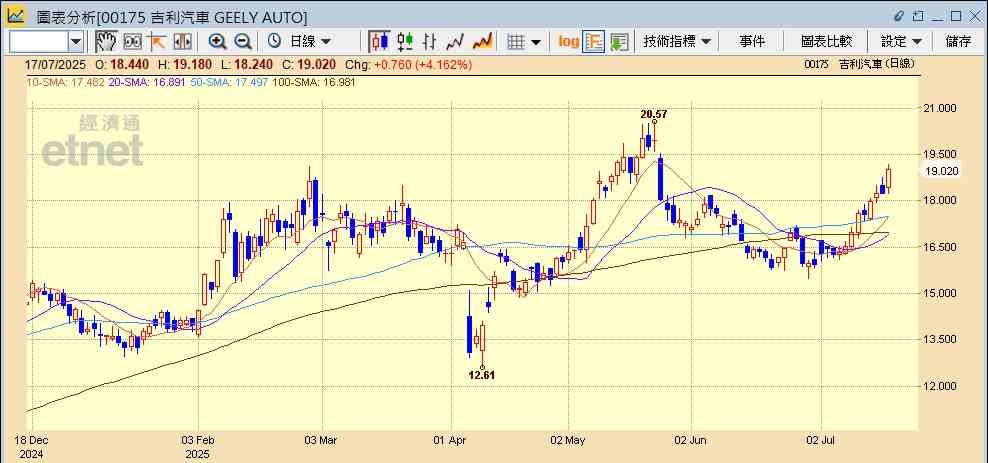Click the 15.000 price axis label
The width and height of the screenshot is (988, 463).
[x=941, y=294]
